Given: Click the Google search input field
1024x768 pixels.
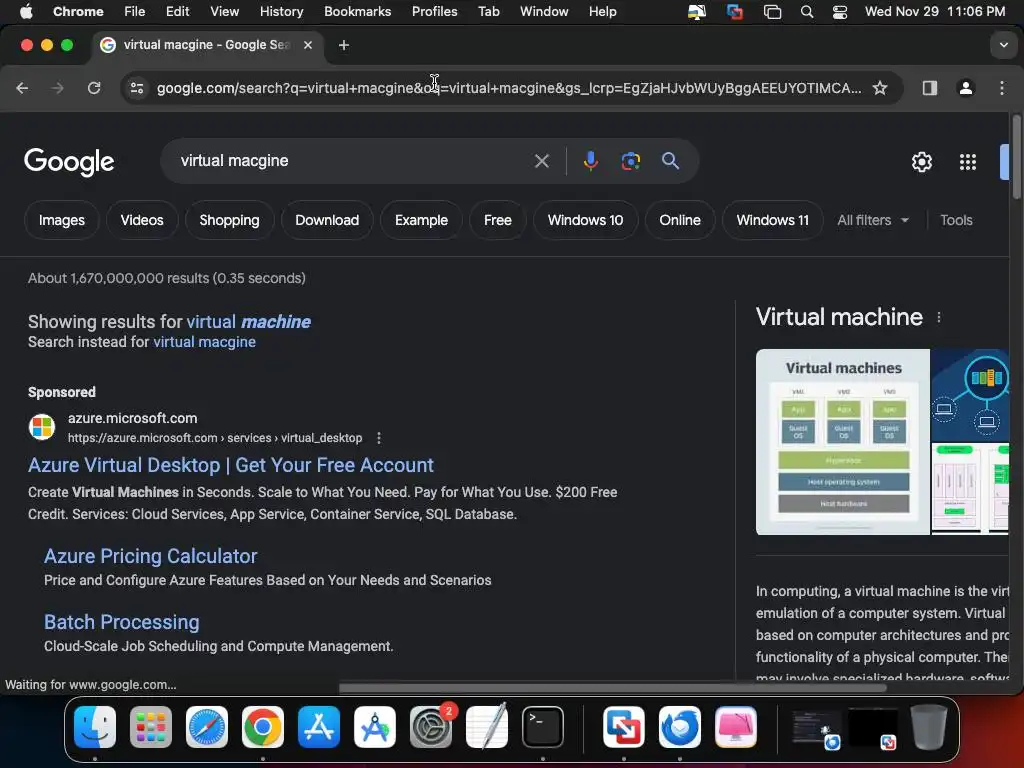Looking at the screenshot, I should pos(353,161).
